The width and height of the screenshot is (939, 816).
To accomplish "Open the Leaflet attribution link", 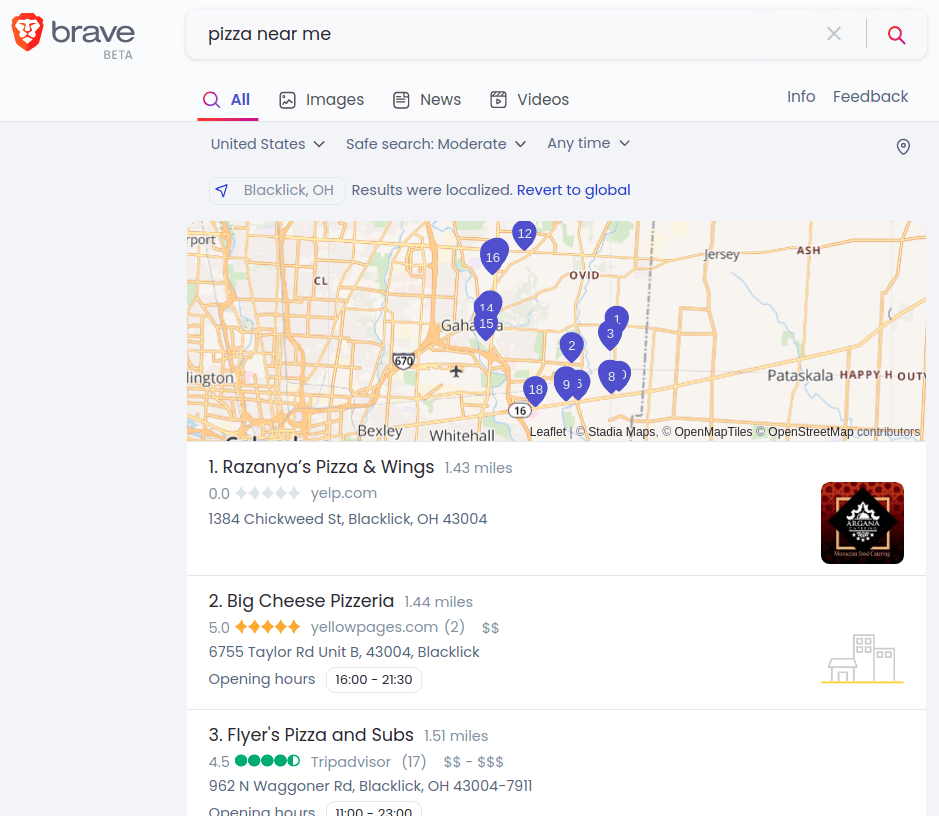I will [x=547, y=432].
